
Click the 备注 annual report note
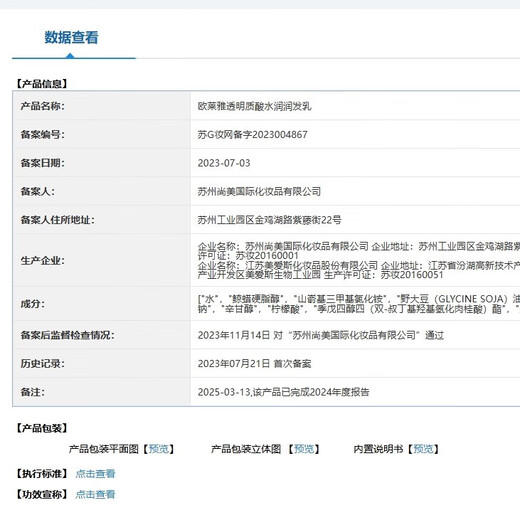tap(283, 392)
